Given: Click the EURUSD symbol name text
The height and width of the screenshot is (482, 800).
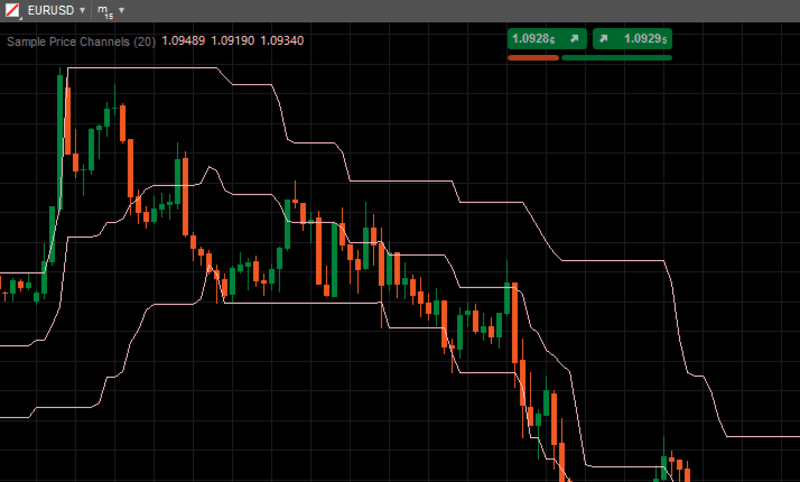Looking at the screenshot, I should pyautogui.click(x=51, y=10).
